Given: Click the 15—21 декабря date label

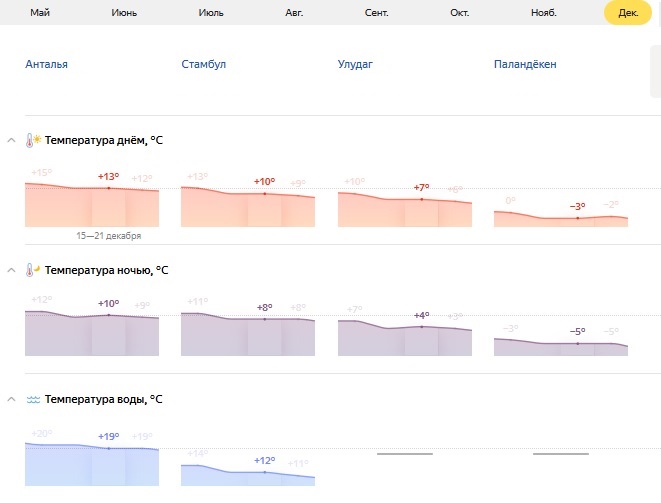Looking at the screenshot, I should [x=108, y=236].
